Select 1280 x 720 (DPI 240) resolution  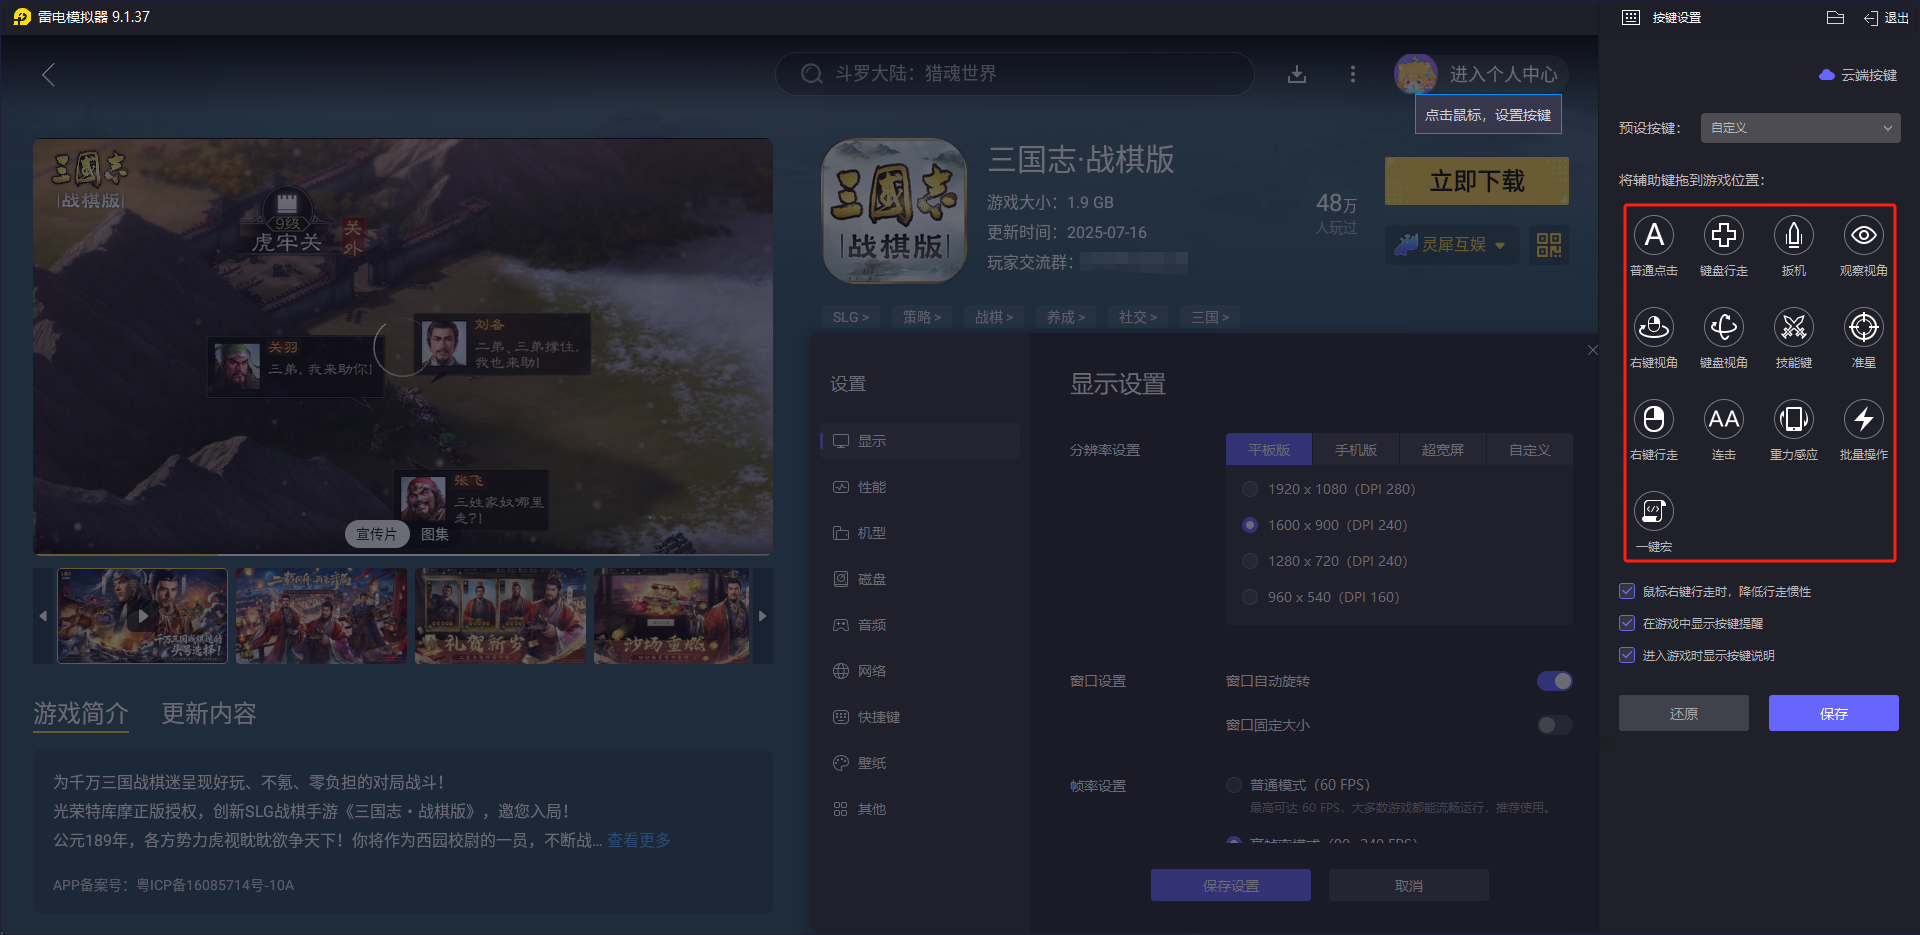click(x=1250, y=561)
